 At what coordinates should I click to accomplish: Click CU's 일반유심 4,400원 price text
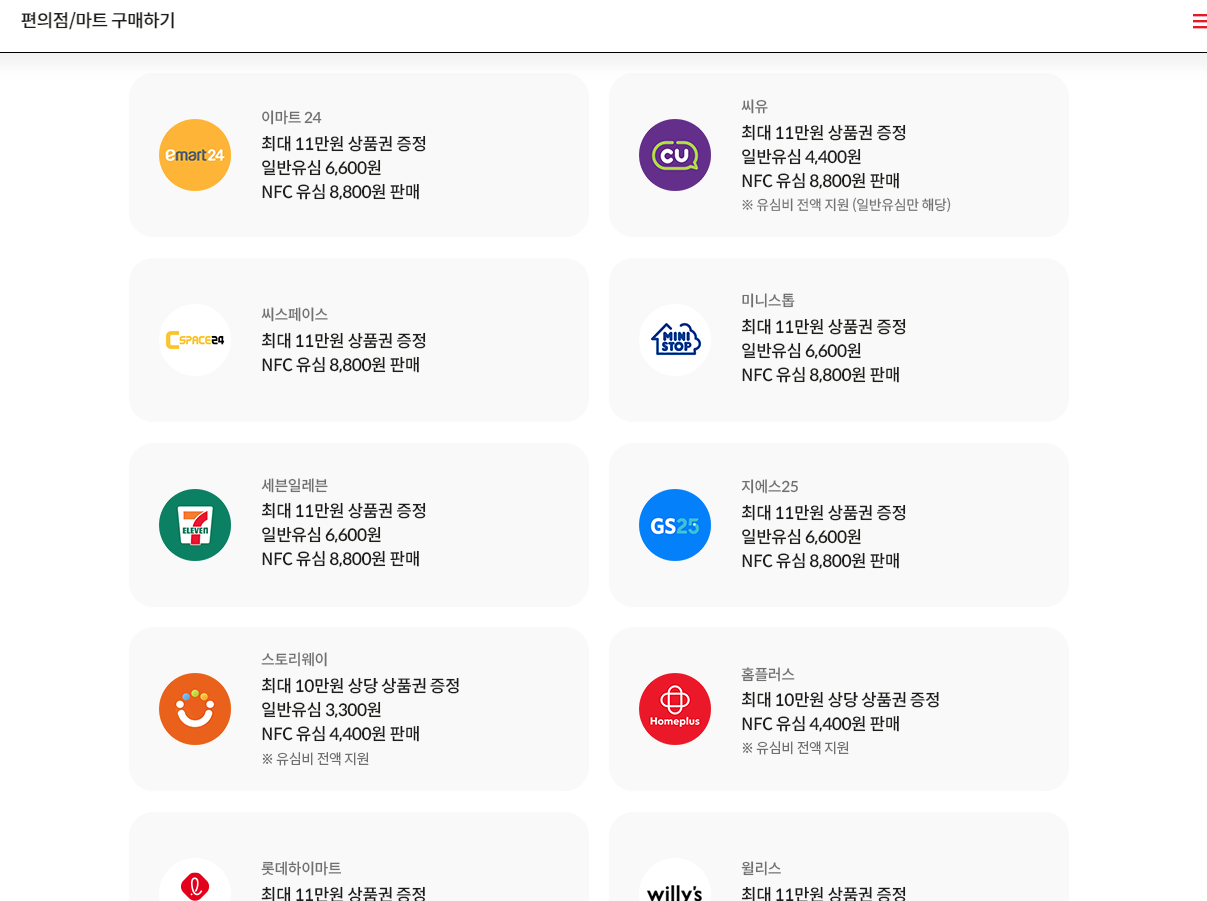click(801, 156)
